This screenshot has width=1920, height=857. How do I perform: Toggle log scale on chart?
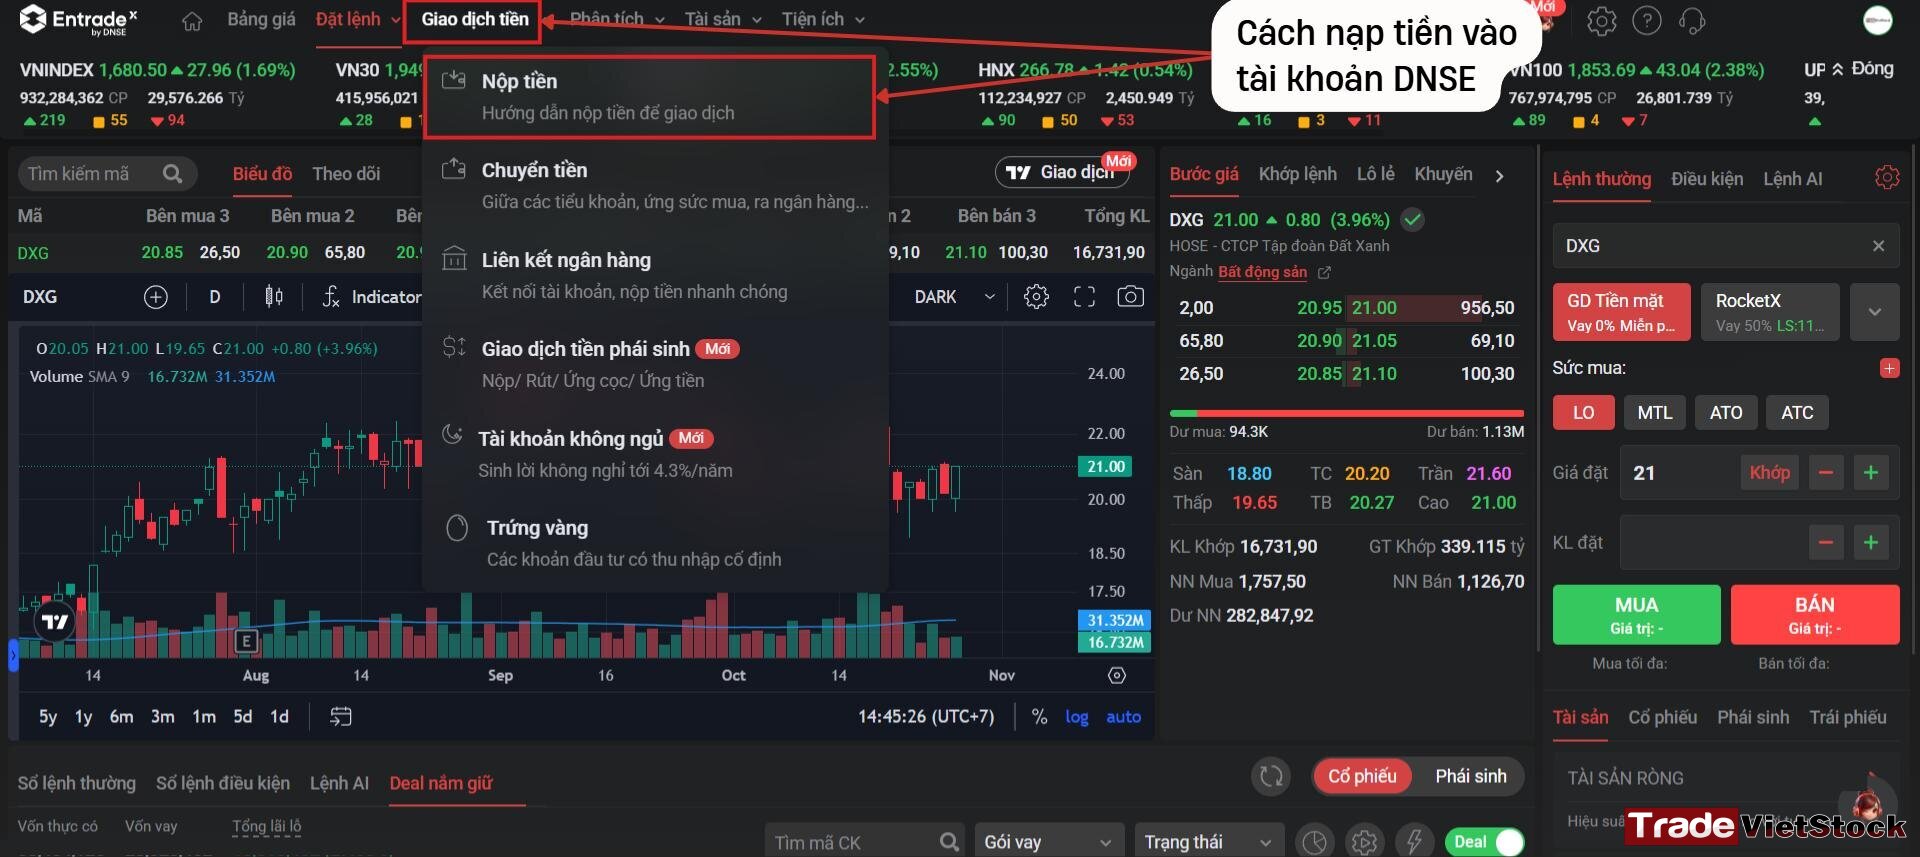click(x=1076, y=717)
